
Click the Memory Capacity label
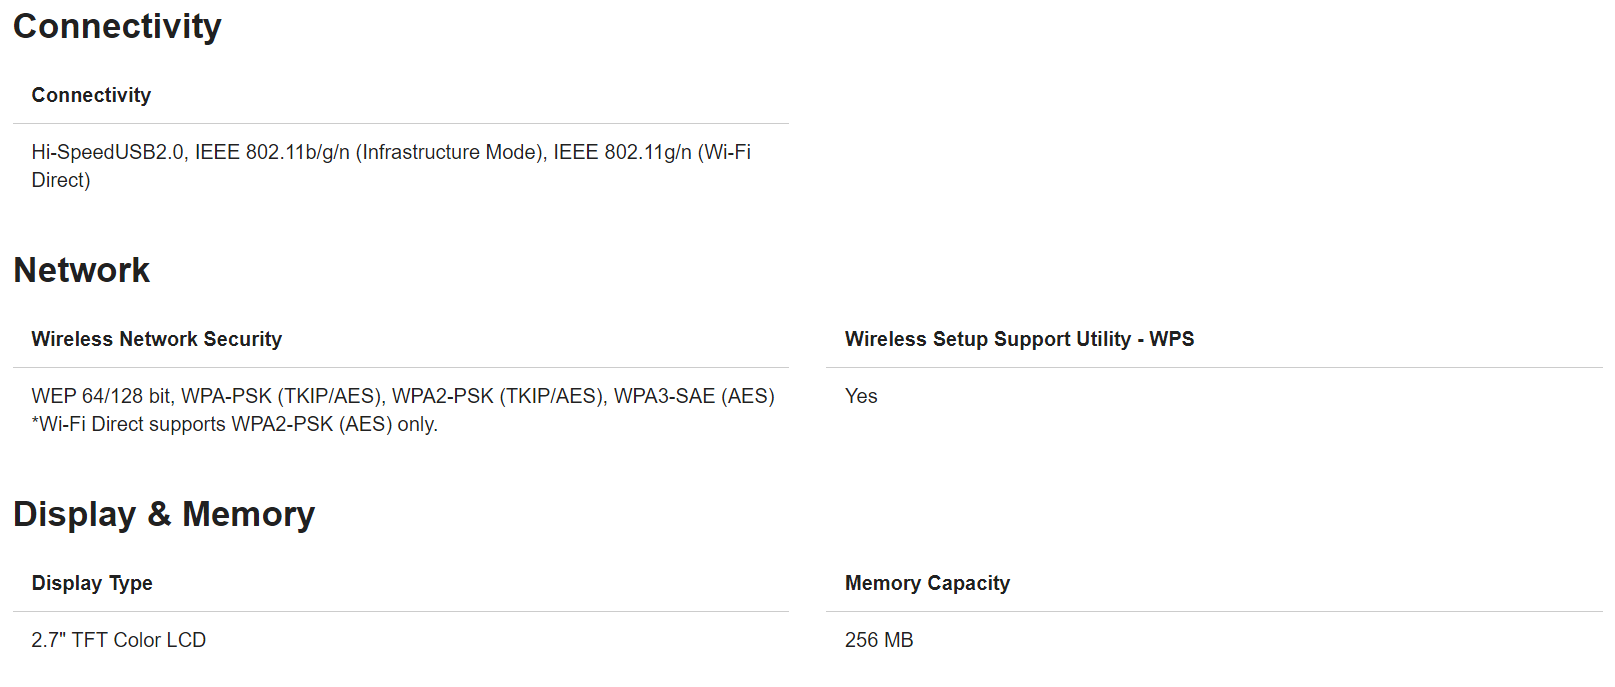coord(927,583)
